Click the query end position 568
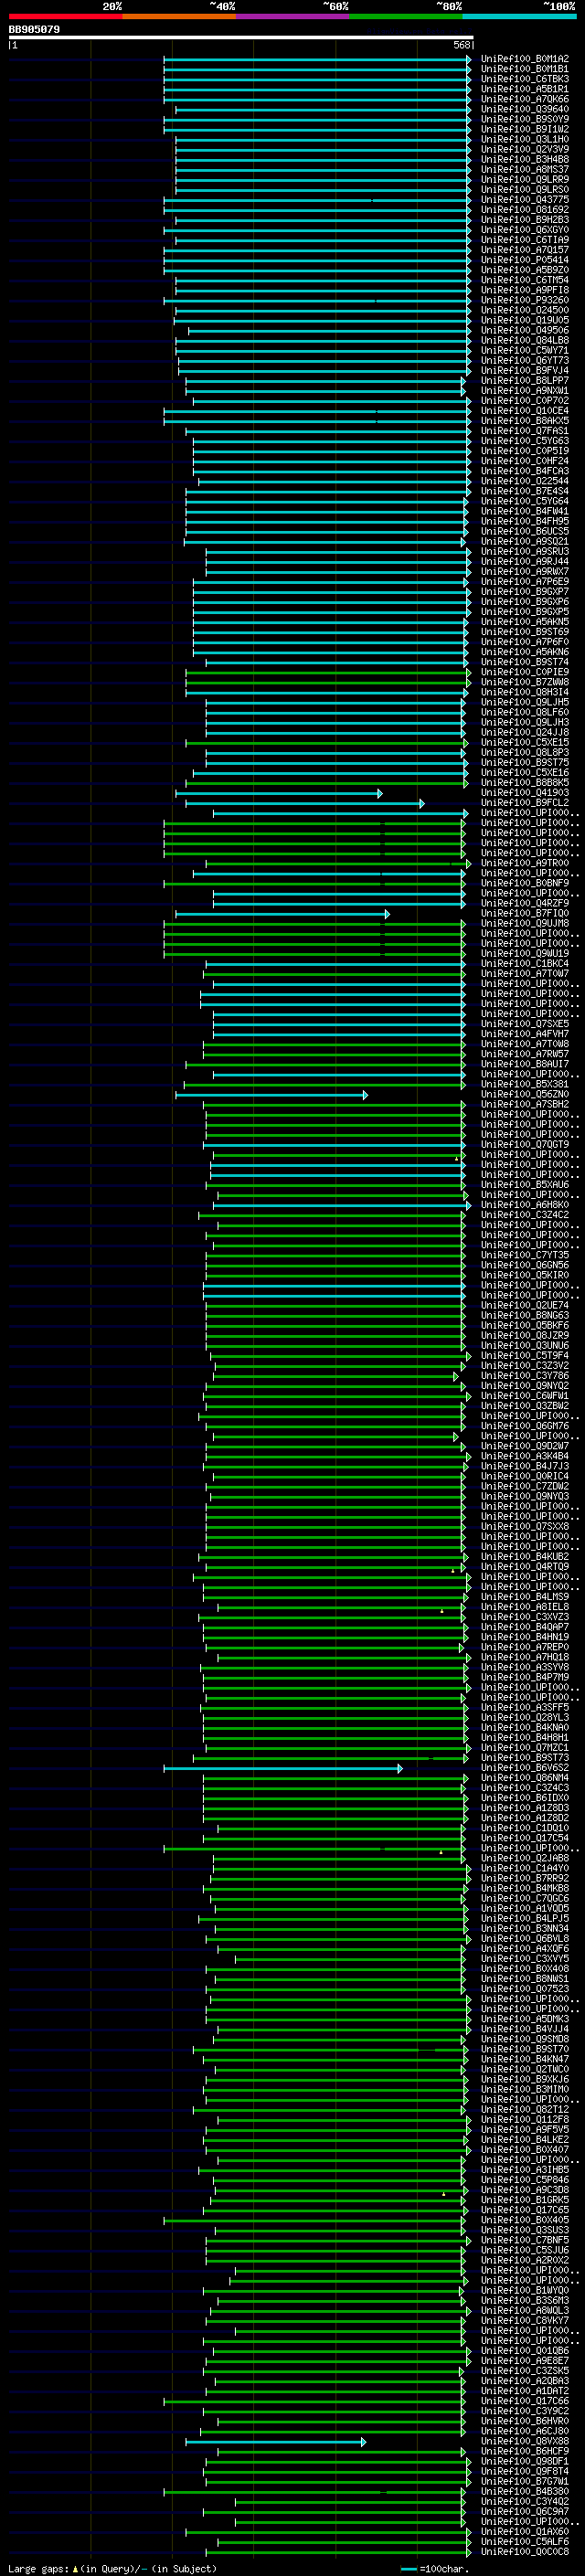The image size is (585, 2576). 461,45
